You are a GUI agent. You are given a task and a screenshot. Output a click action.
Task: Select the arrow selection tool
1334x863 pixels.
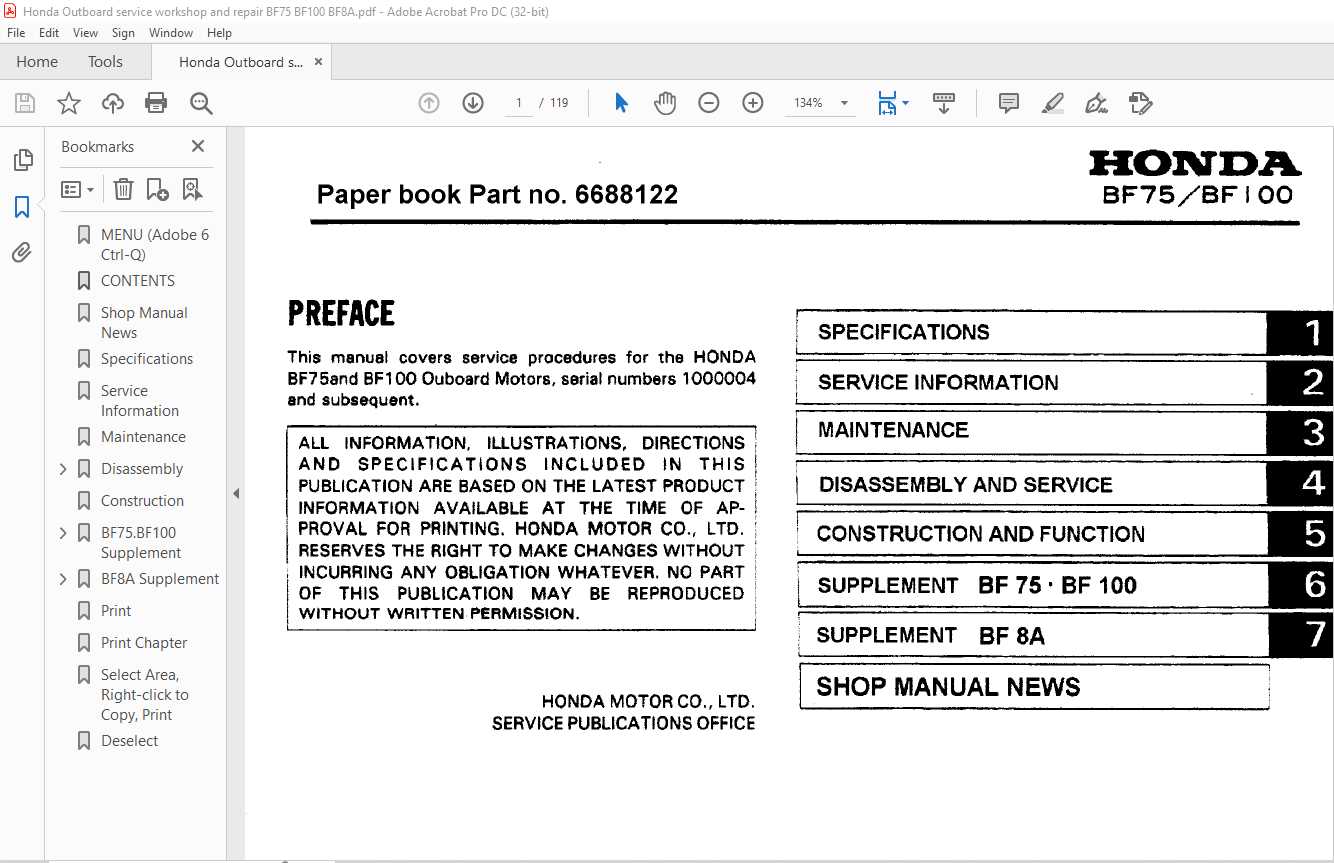tap(621, 103)
